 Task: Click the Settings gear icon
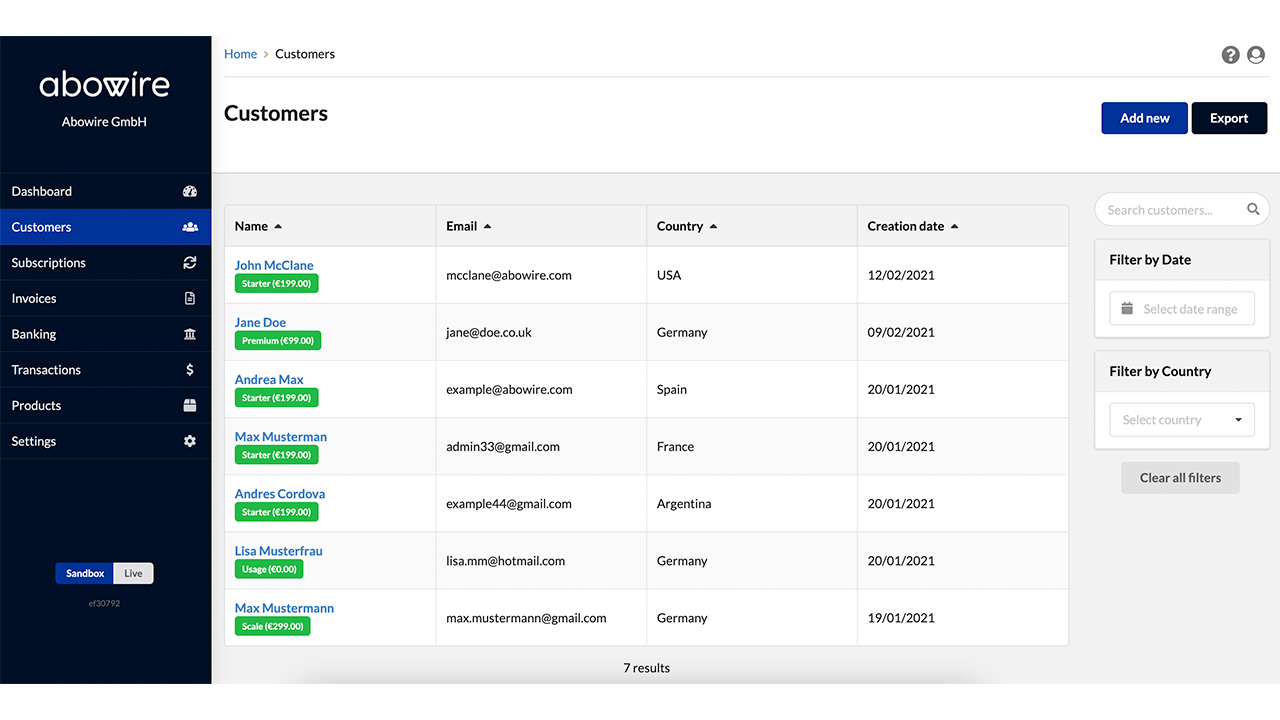pyautogui.click(x=190, y=441)
